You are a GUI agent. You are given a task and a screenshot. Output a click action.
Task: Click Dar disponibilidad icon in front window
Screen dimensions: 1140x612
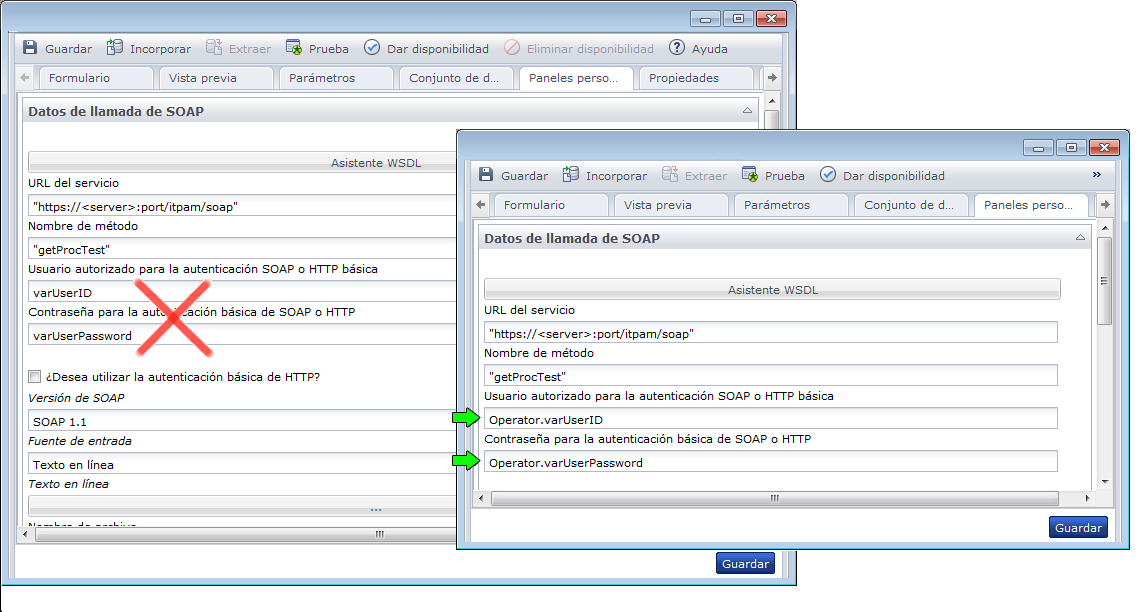tap(827, 174)
